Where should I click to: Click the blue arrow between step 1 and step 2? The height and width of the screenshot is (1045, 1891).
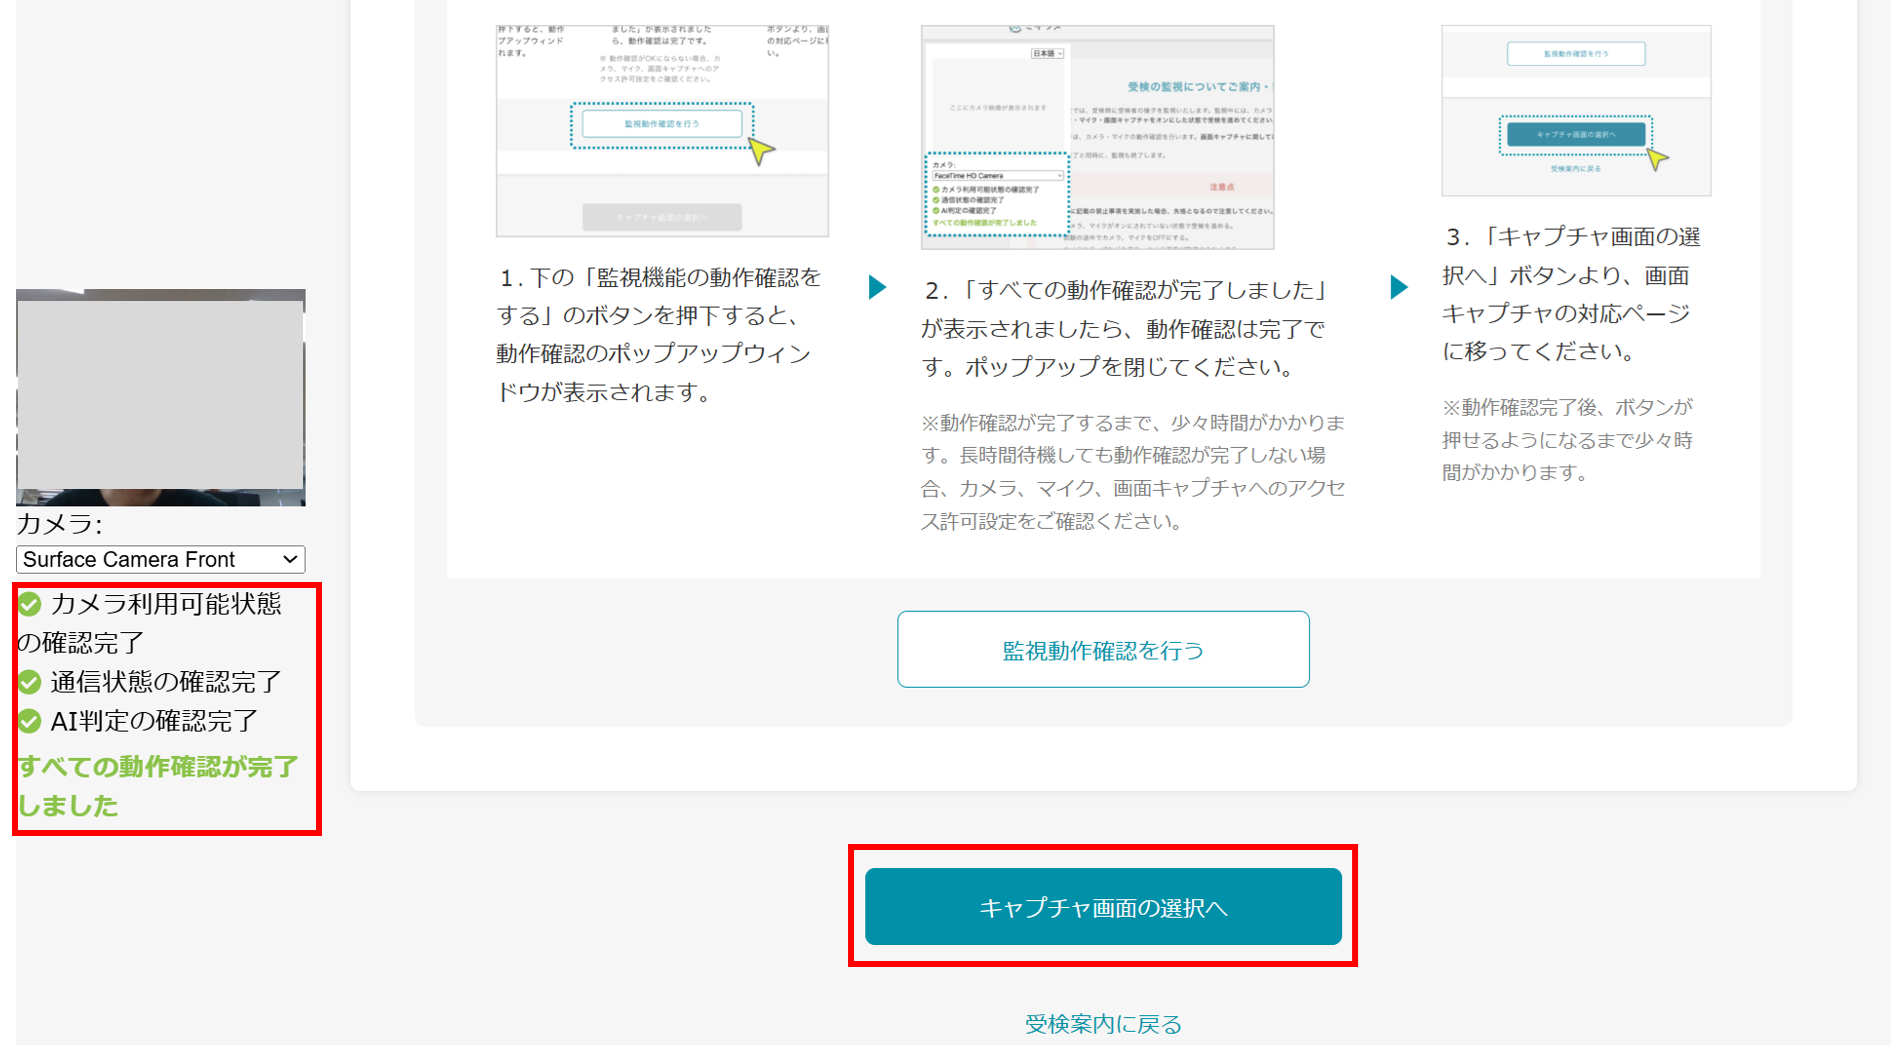click(x=877, y=287)
